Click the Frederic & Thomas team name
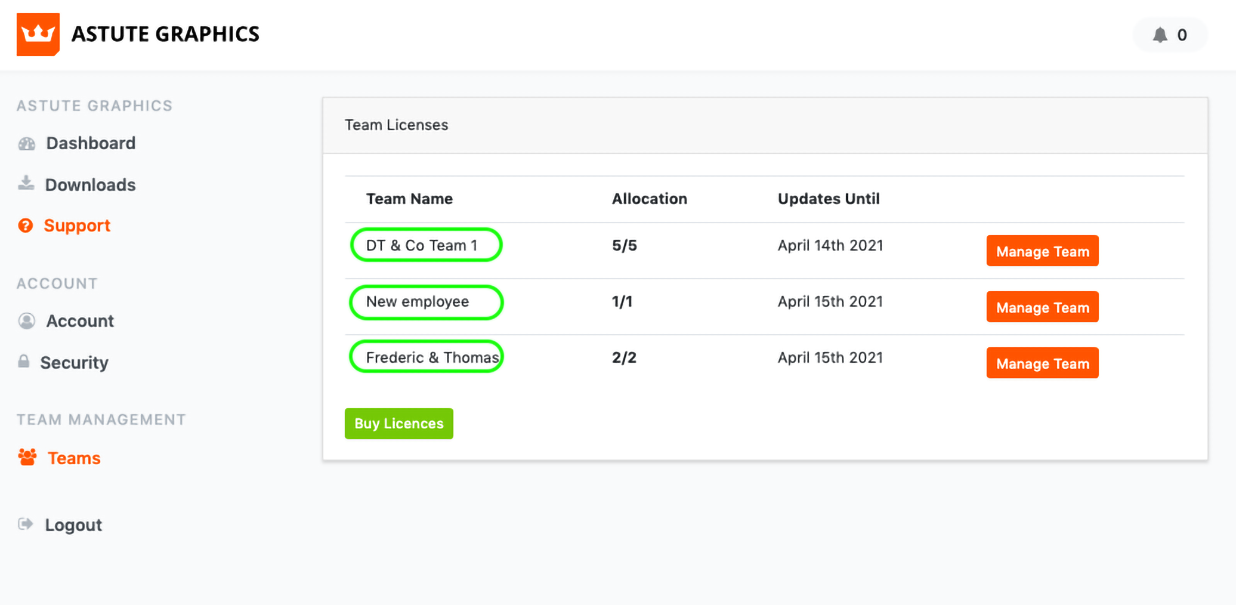 (432, 357)
